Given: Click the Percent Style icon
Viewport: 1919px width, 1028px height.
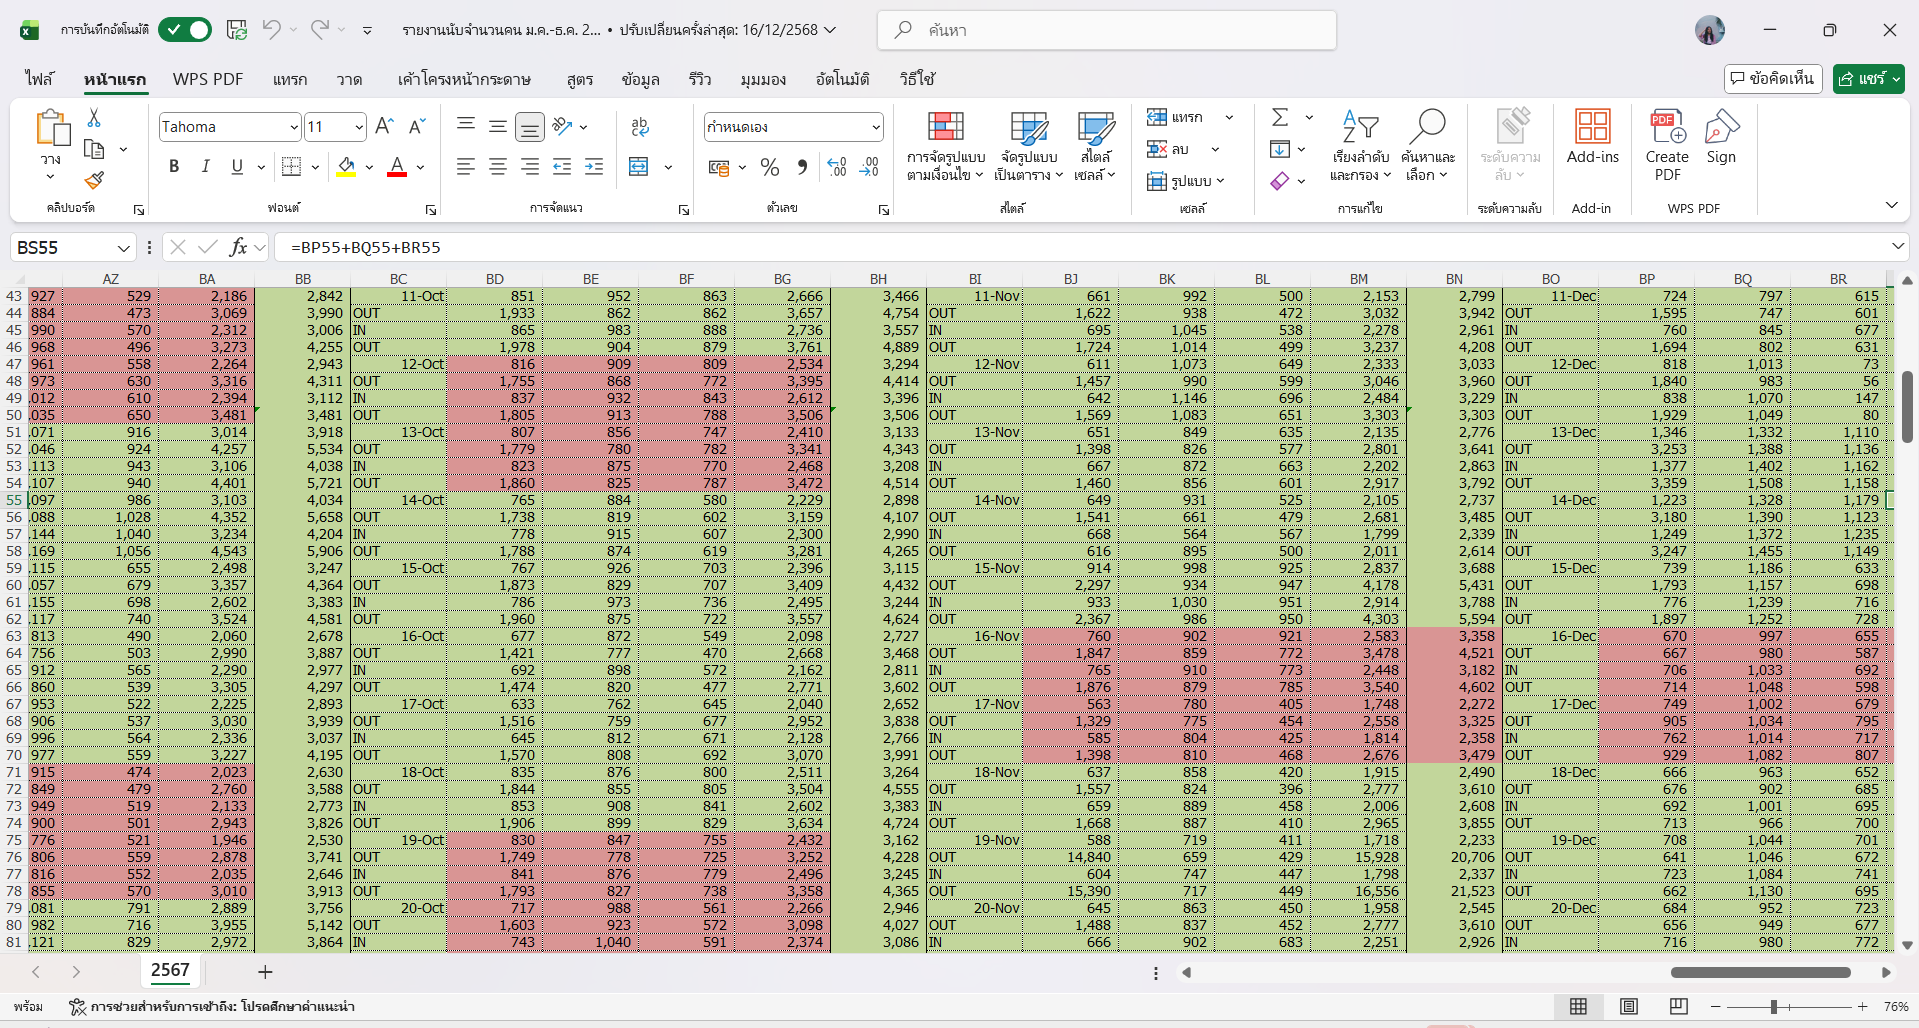Looking at the screenshot, I should (x=769, y=167).
